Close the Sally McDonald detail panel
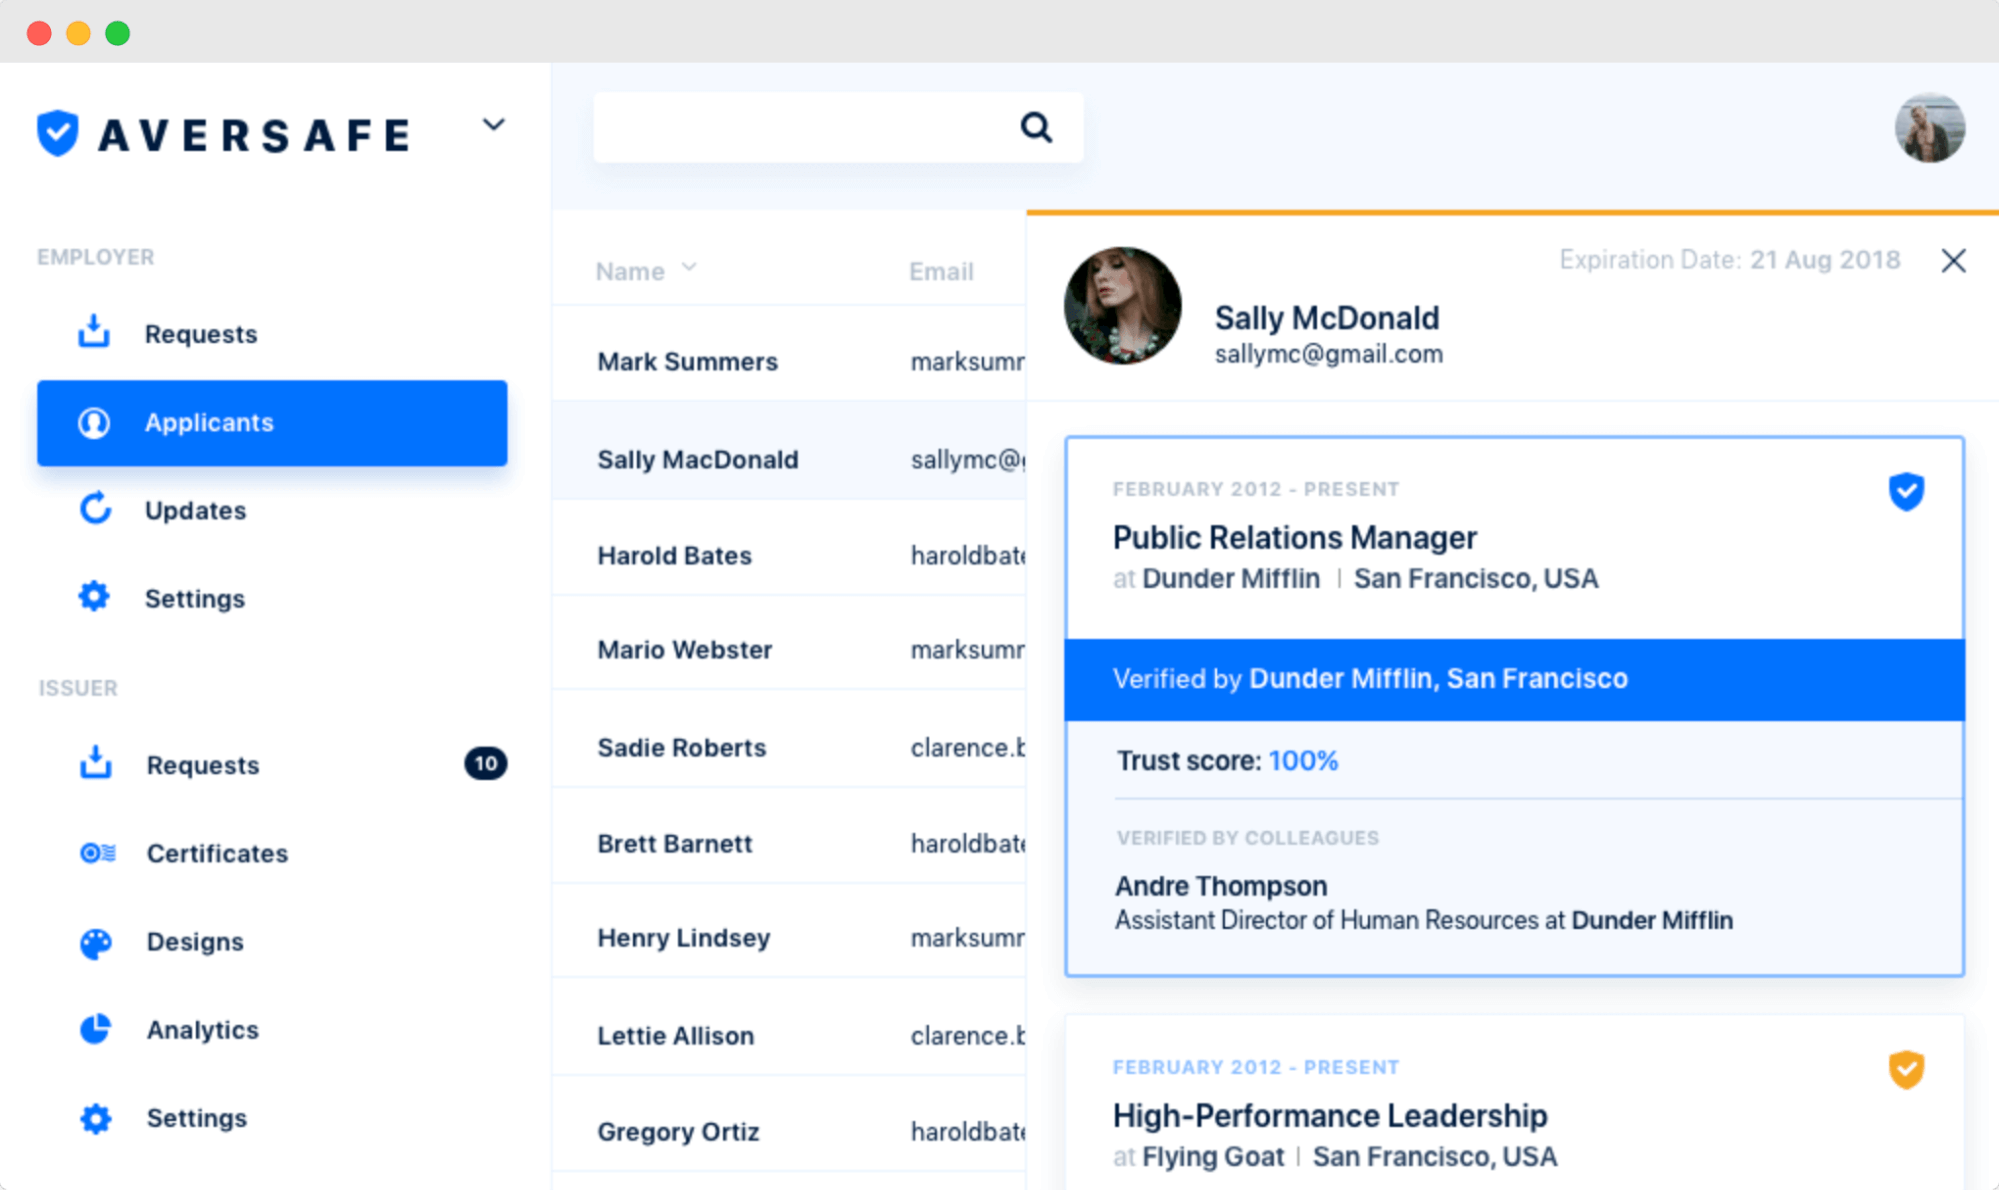The width and height of the screenshot is (1999, 1190). click(x=1953, y=261)
